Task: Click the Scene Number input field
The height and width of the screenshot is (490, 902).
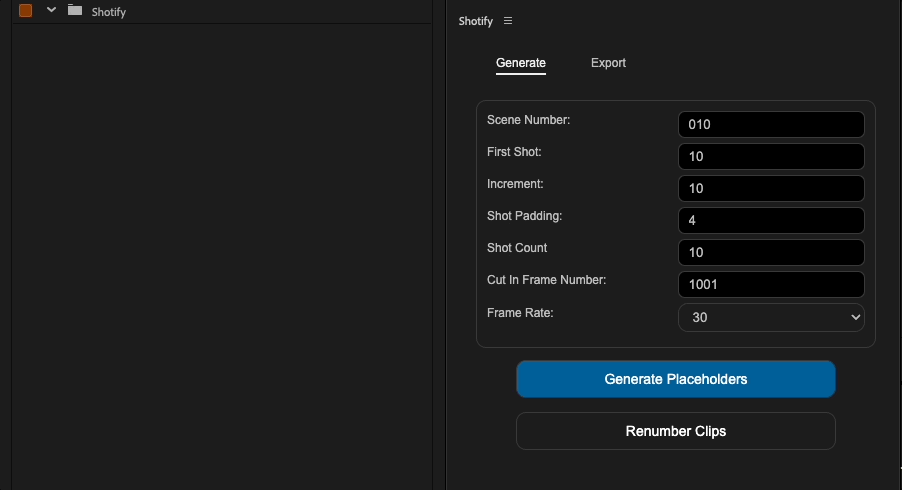Action: click(x=771, y=124)
